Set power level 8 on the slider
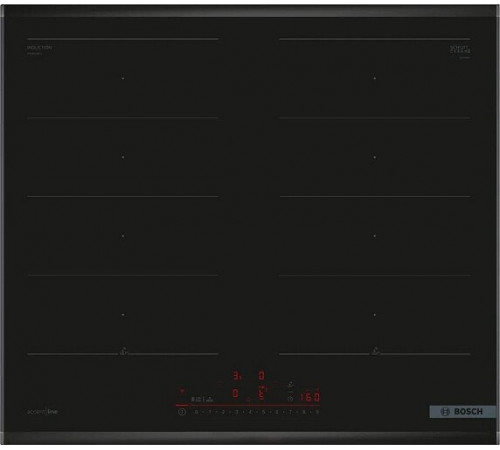Image resolution: width=500 pixels, height=450 pixels. [304, 412]
